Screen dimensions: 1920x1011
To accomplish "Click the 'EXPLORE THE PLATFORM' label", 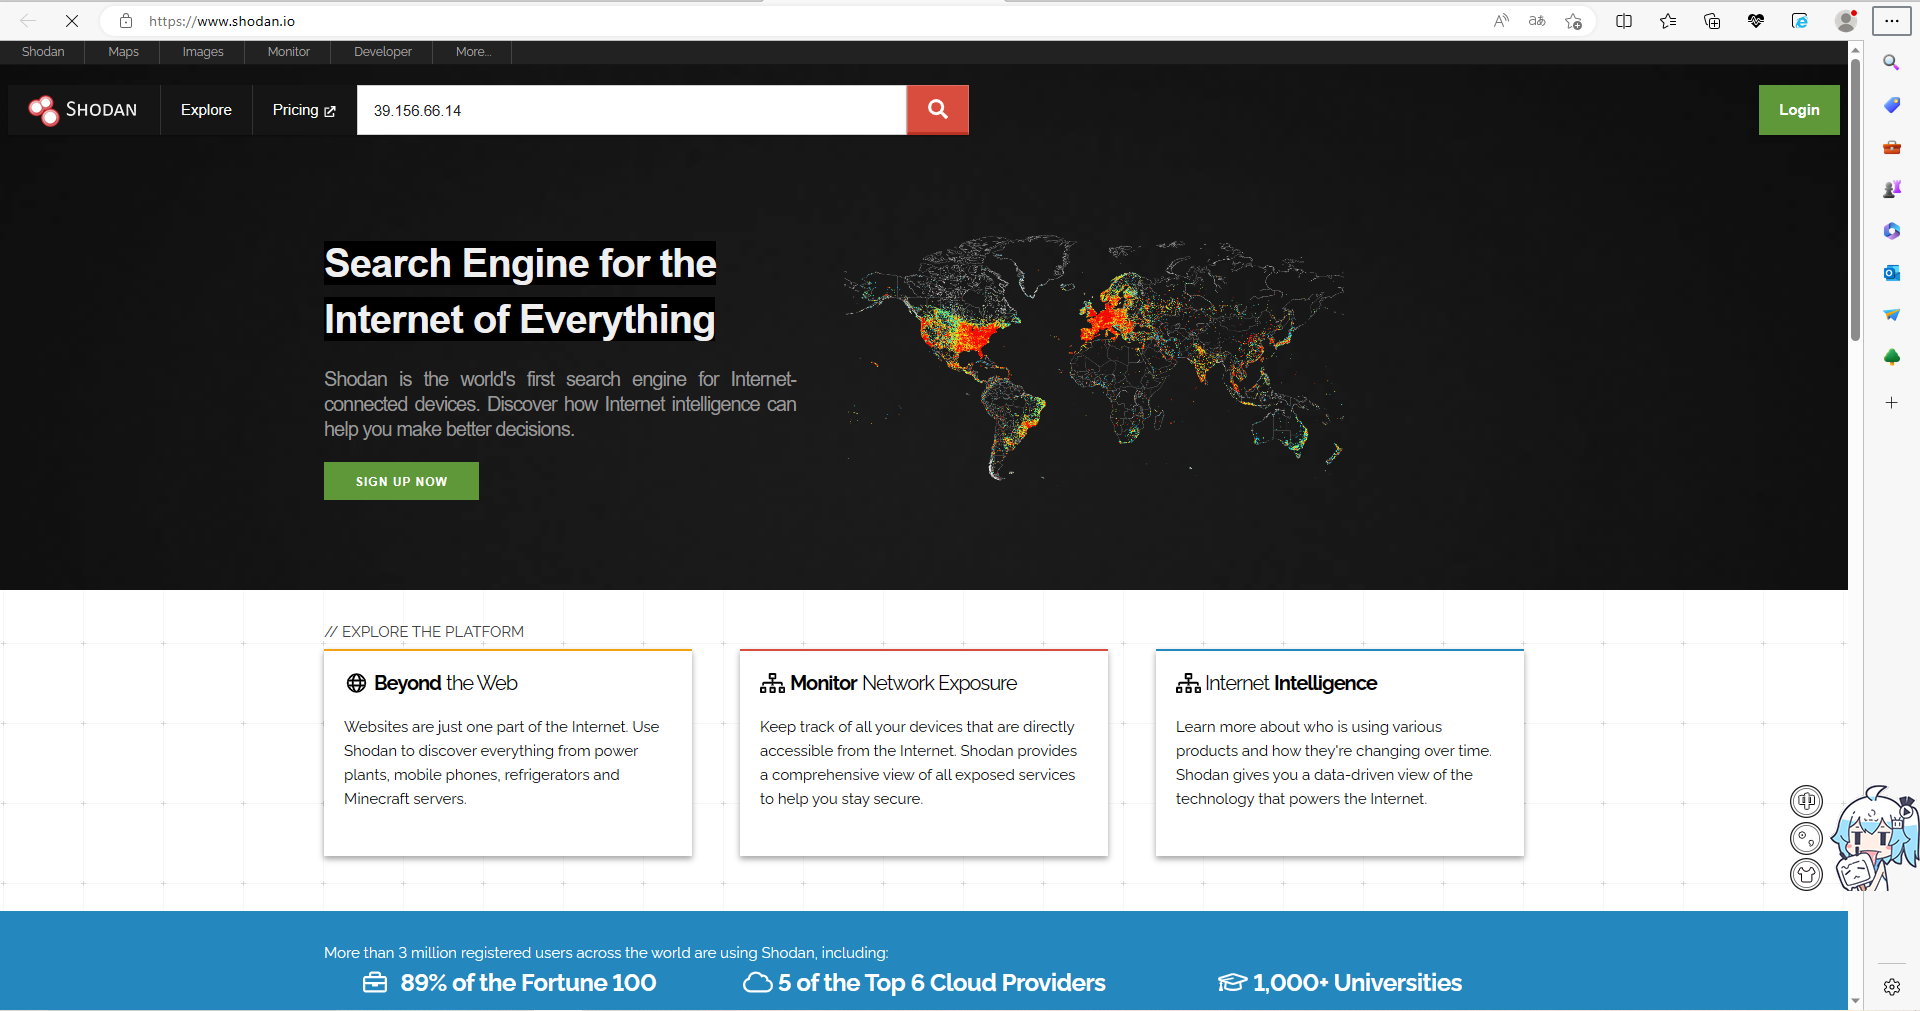I will coord(424,632).
